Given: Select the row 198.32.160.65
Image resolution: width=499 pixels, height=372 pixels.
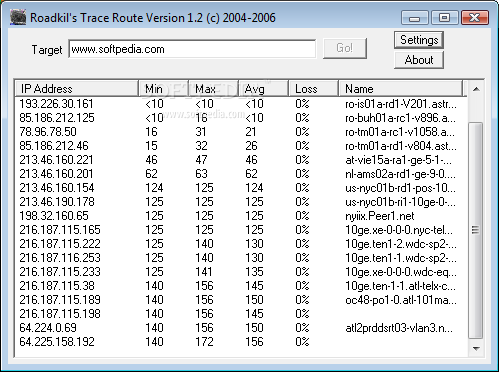Looking at the screenshot, I should tap(241, 216).
